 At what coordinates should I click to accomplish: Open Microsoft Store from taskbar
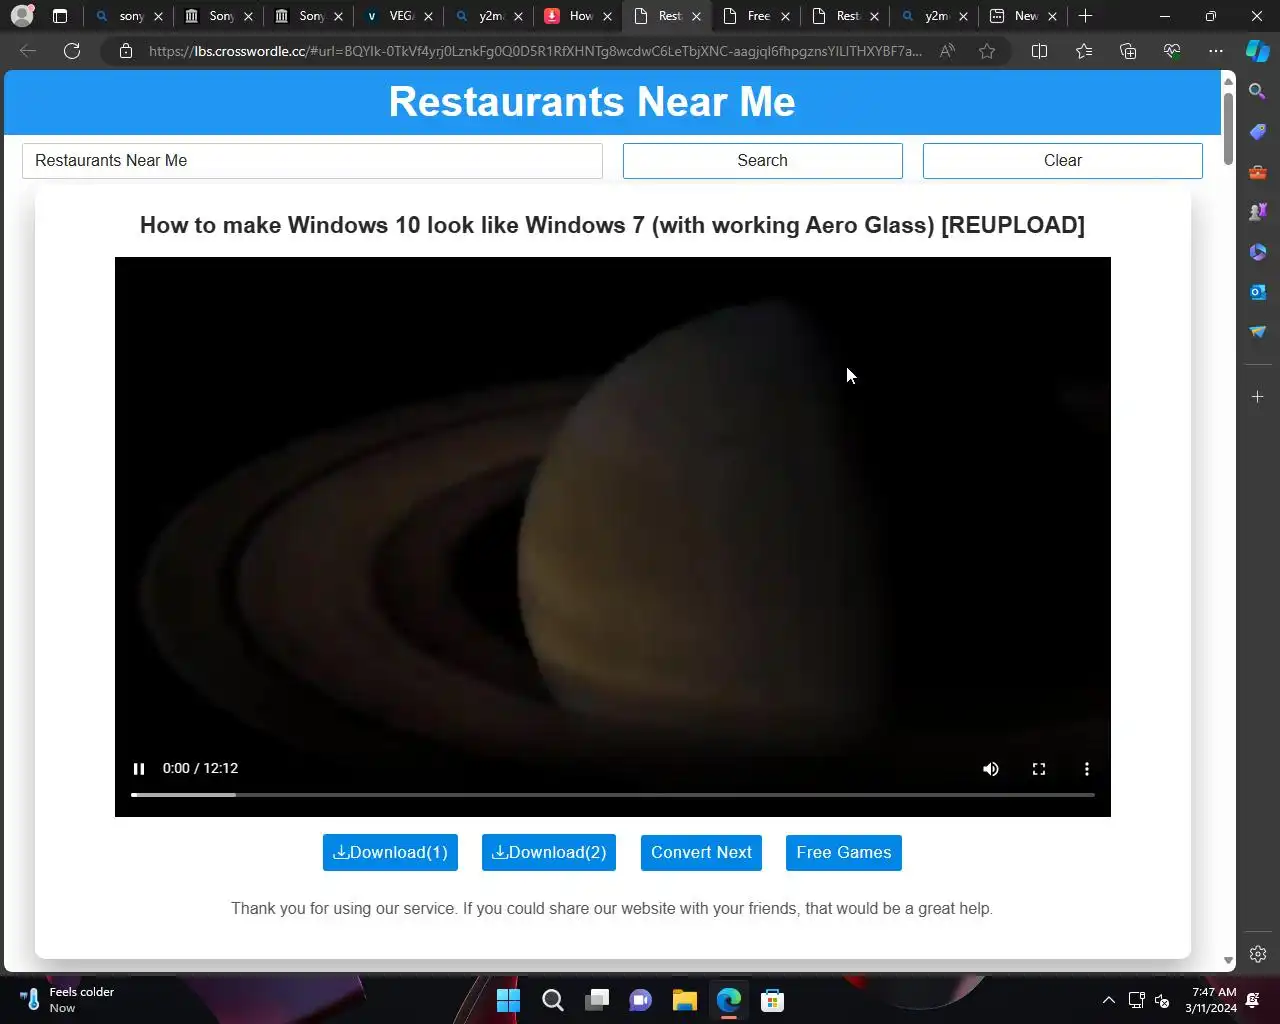coord(772,1000)
